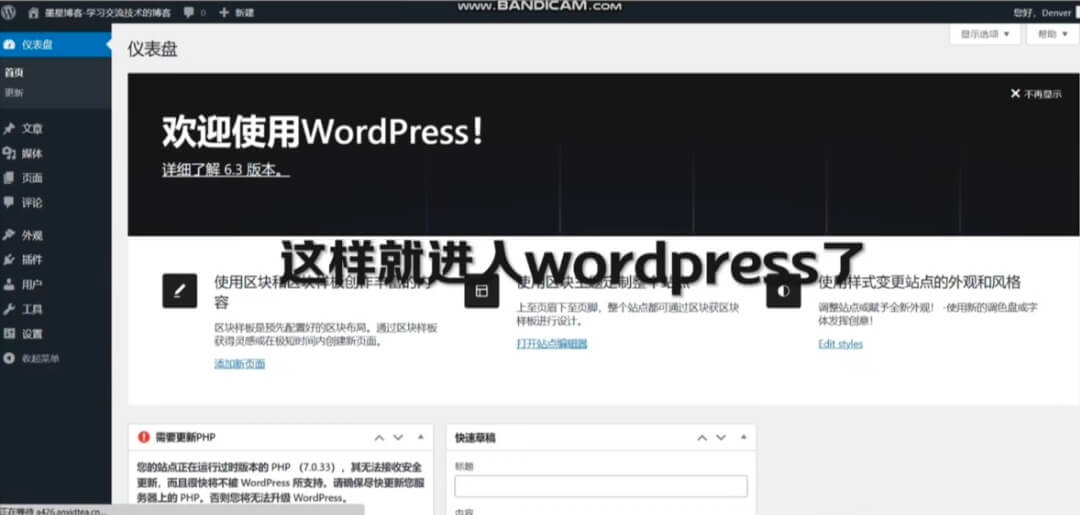Move 需要更新PHP widget down

point(398,438)
